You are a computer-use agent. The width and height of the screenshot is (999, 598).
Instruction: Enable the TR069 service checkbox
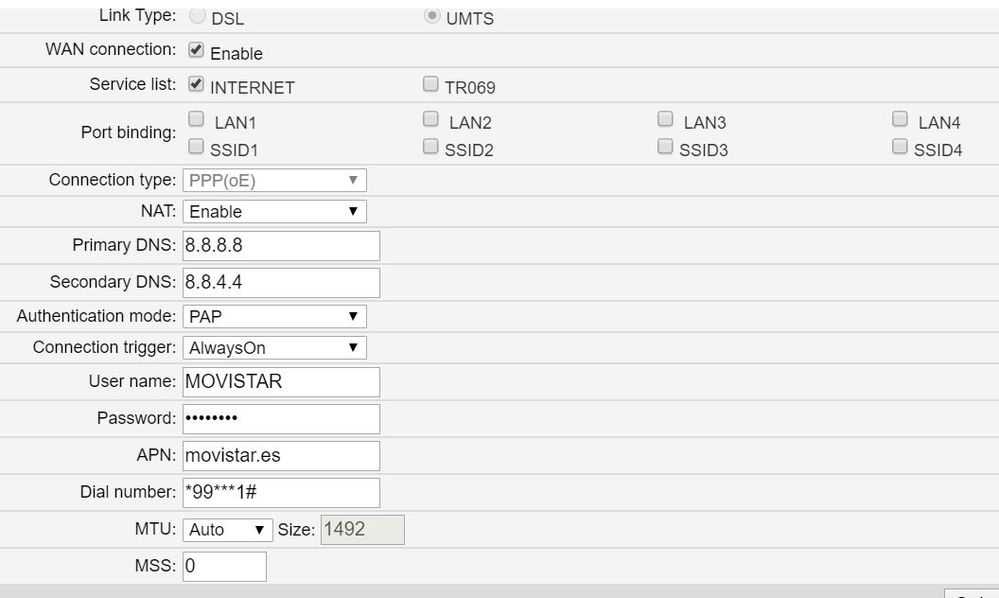[430, 83]
